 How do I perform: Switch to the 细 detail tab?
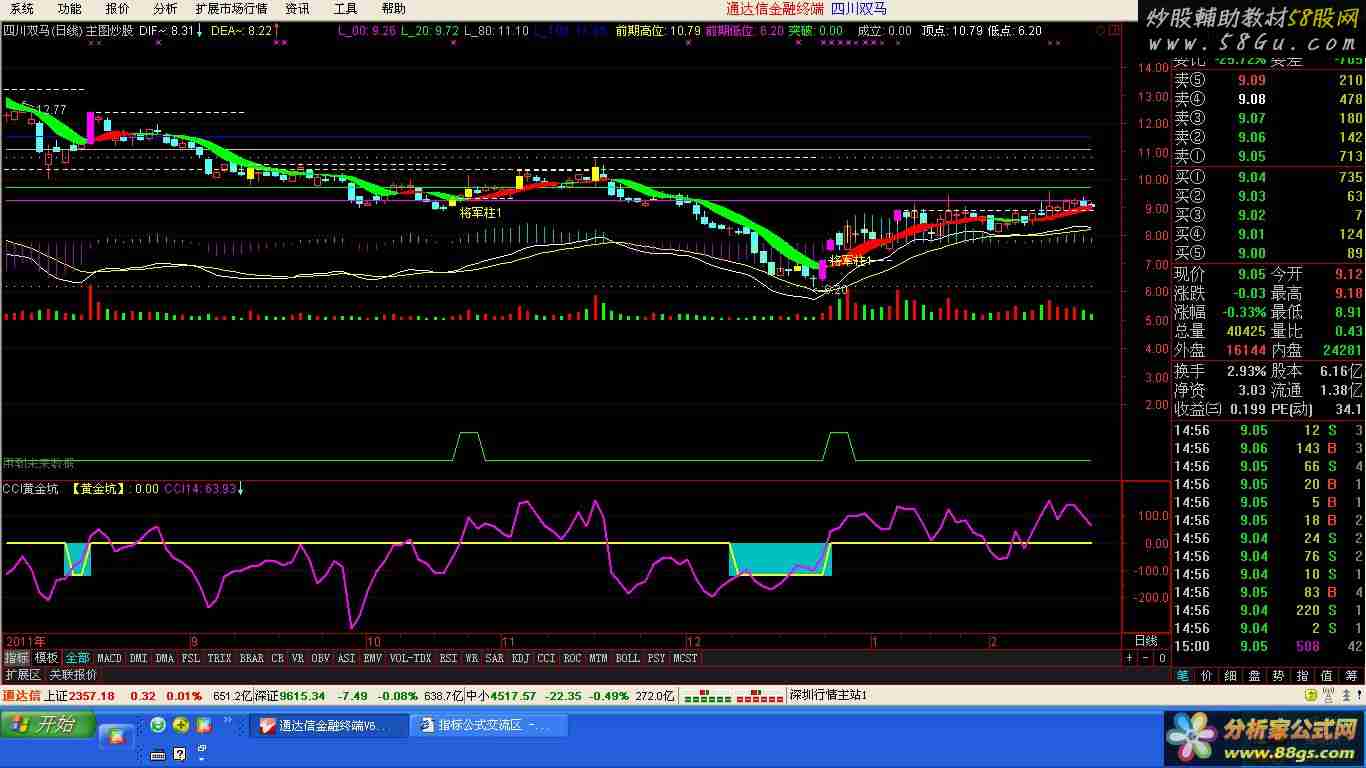(x=1230, y=676)
